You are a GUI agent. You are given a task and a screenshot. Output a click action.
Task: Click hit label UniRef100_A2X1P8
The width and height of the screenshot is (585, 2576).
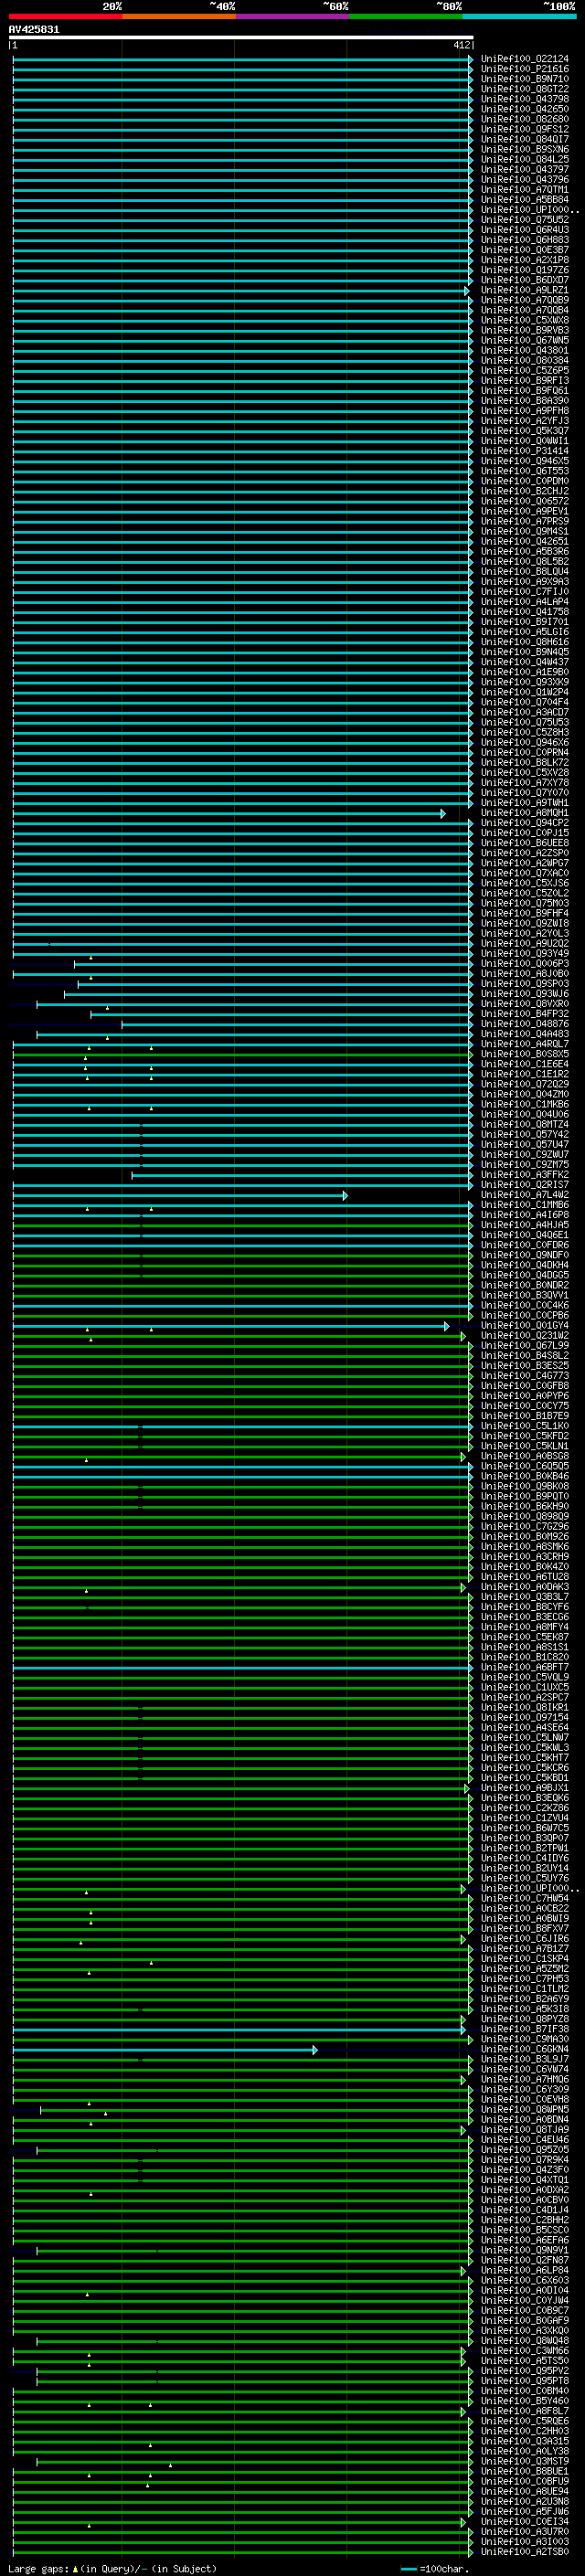[x=525, y=260]
